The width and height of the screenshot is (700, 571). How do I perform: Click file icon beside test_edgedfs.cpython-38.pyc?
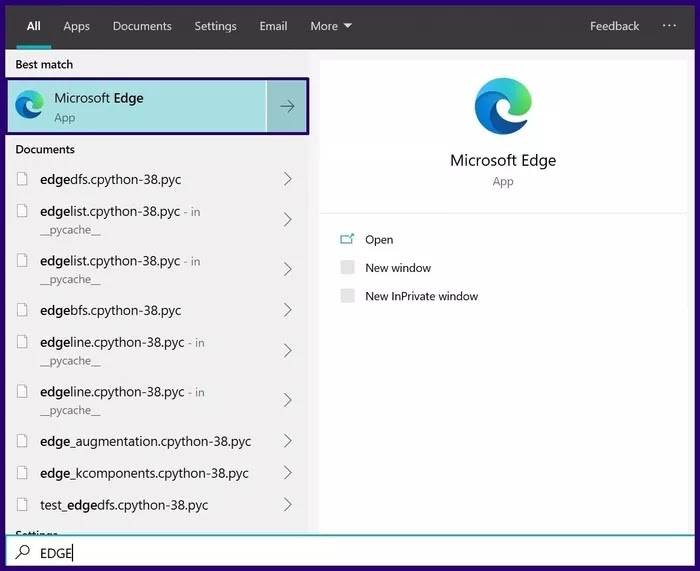point(22,504)
